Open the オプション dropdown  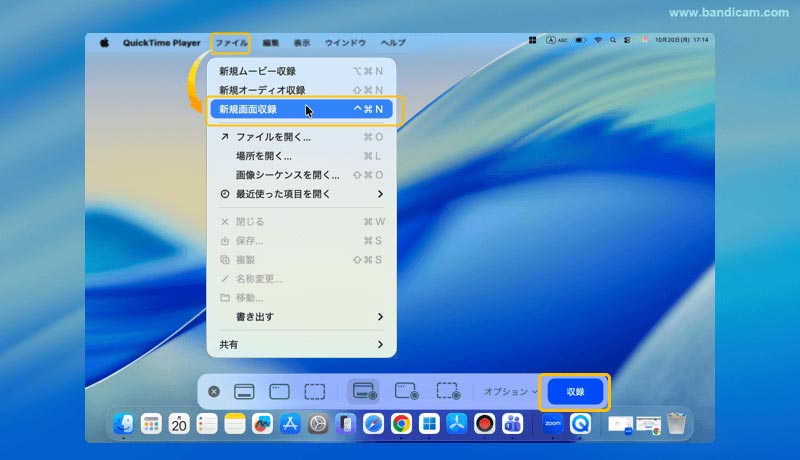(x=508, y=391)
